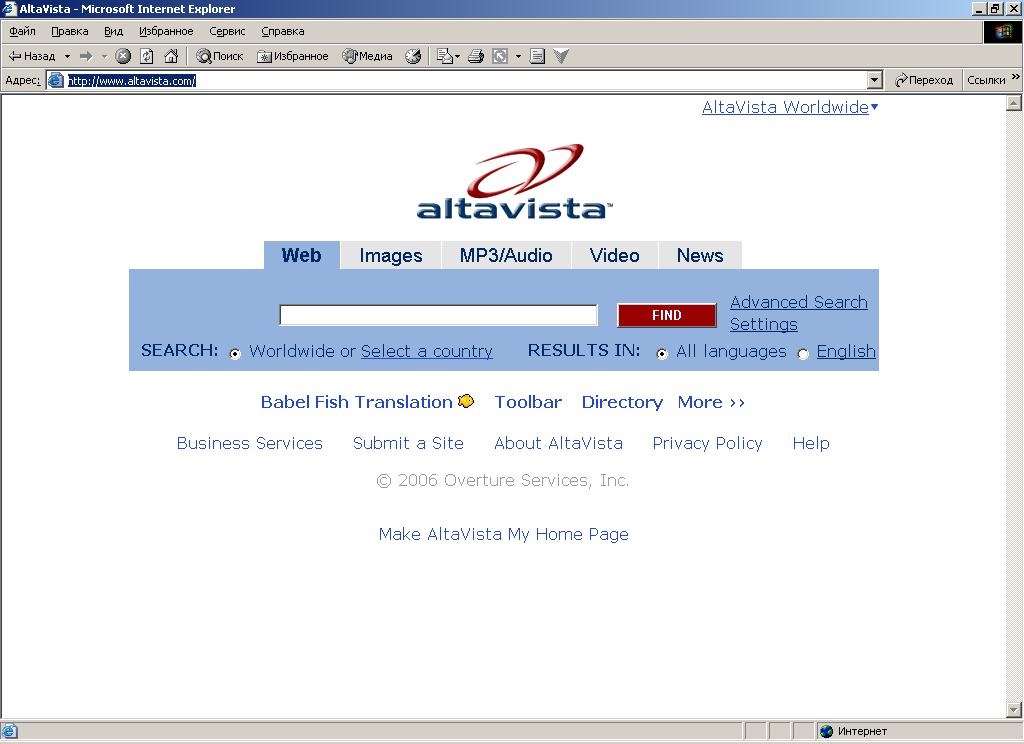This screenshot has height=744, width=1024.
Task: Switch to the Images tab
Action: coord(391,255)
